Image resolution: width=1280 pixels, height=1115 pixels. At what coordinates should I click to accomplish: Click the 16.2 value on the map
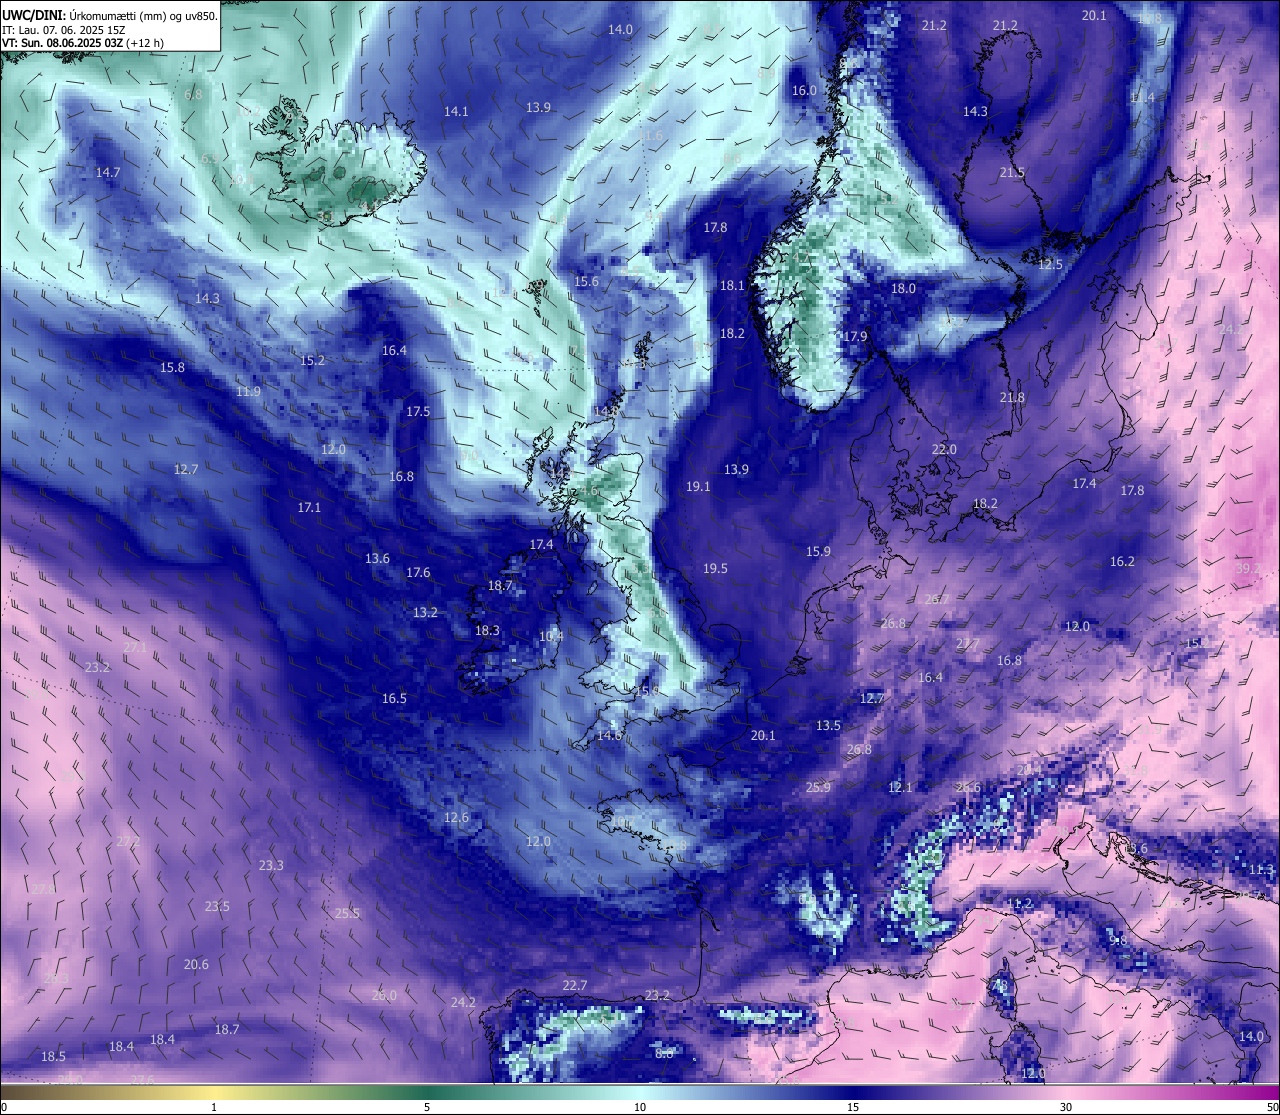[x=1122, y=562]
